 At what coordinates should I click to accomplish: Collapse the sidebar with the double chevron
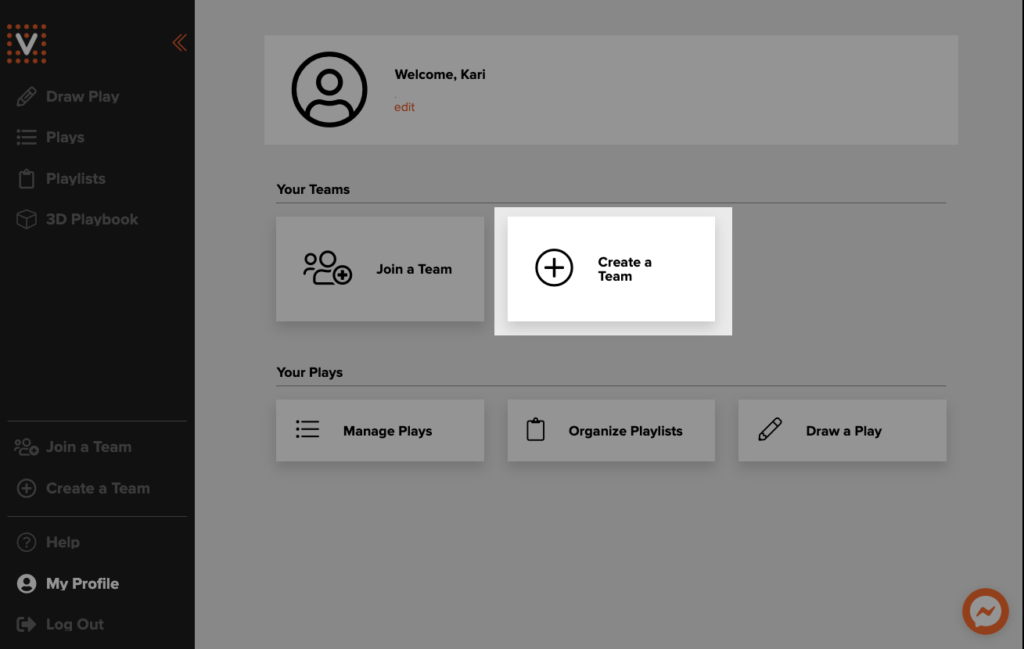(x=180, y=43)
